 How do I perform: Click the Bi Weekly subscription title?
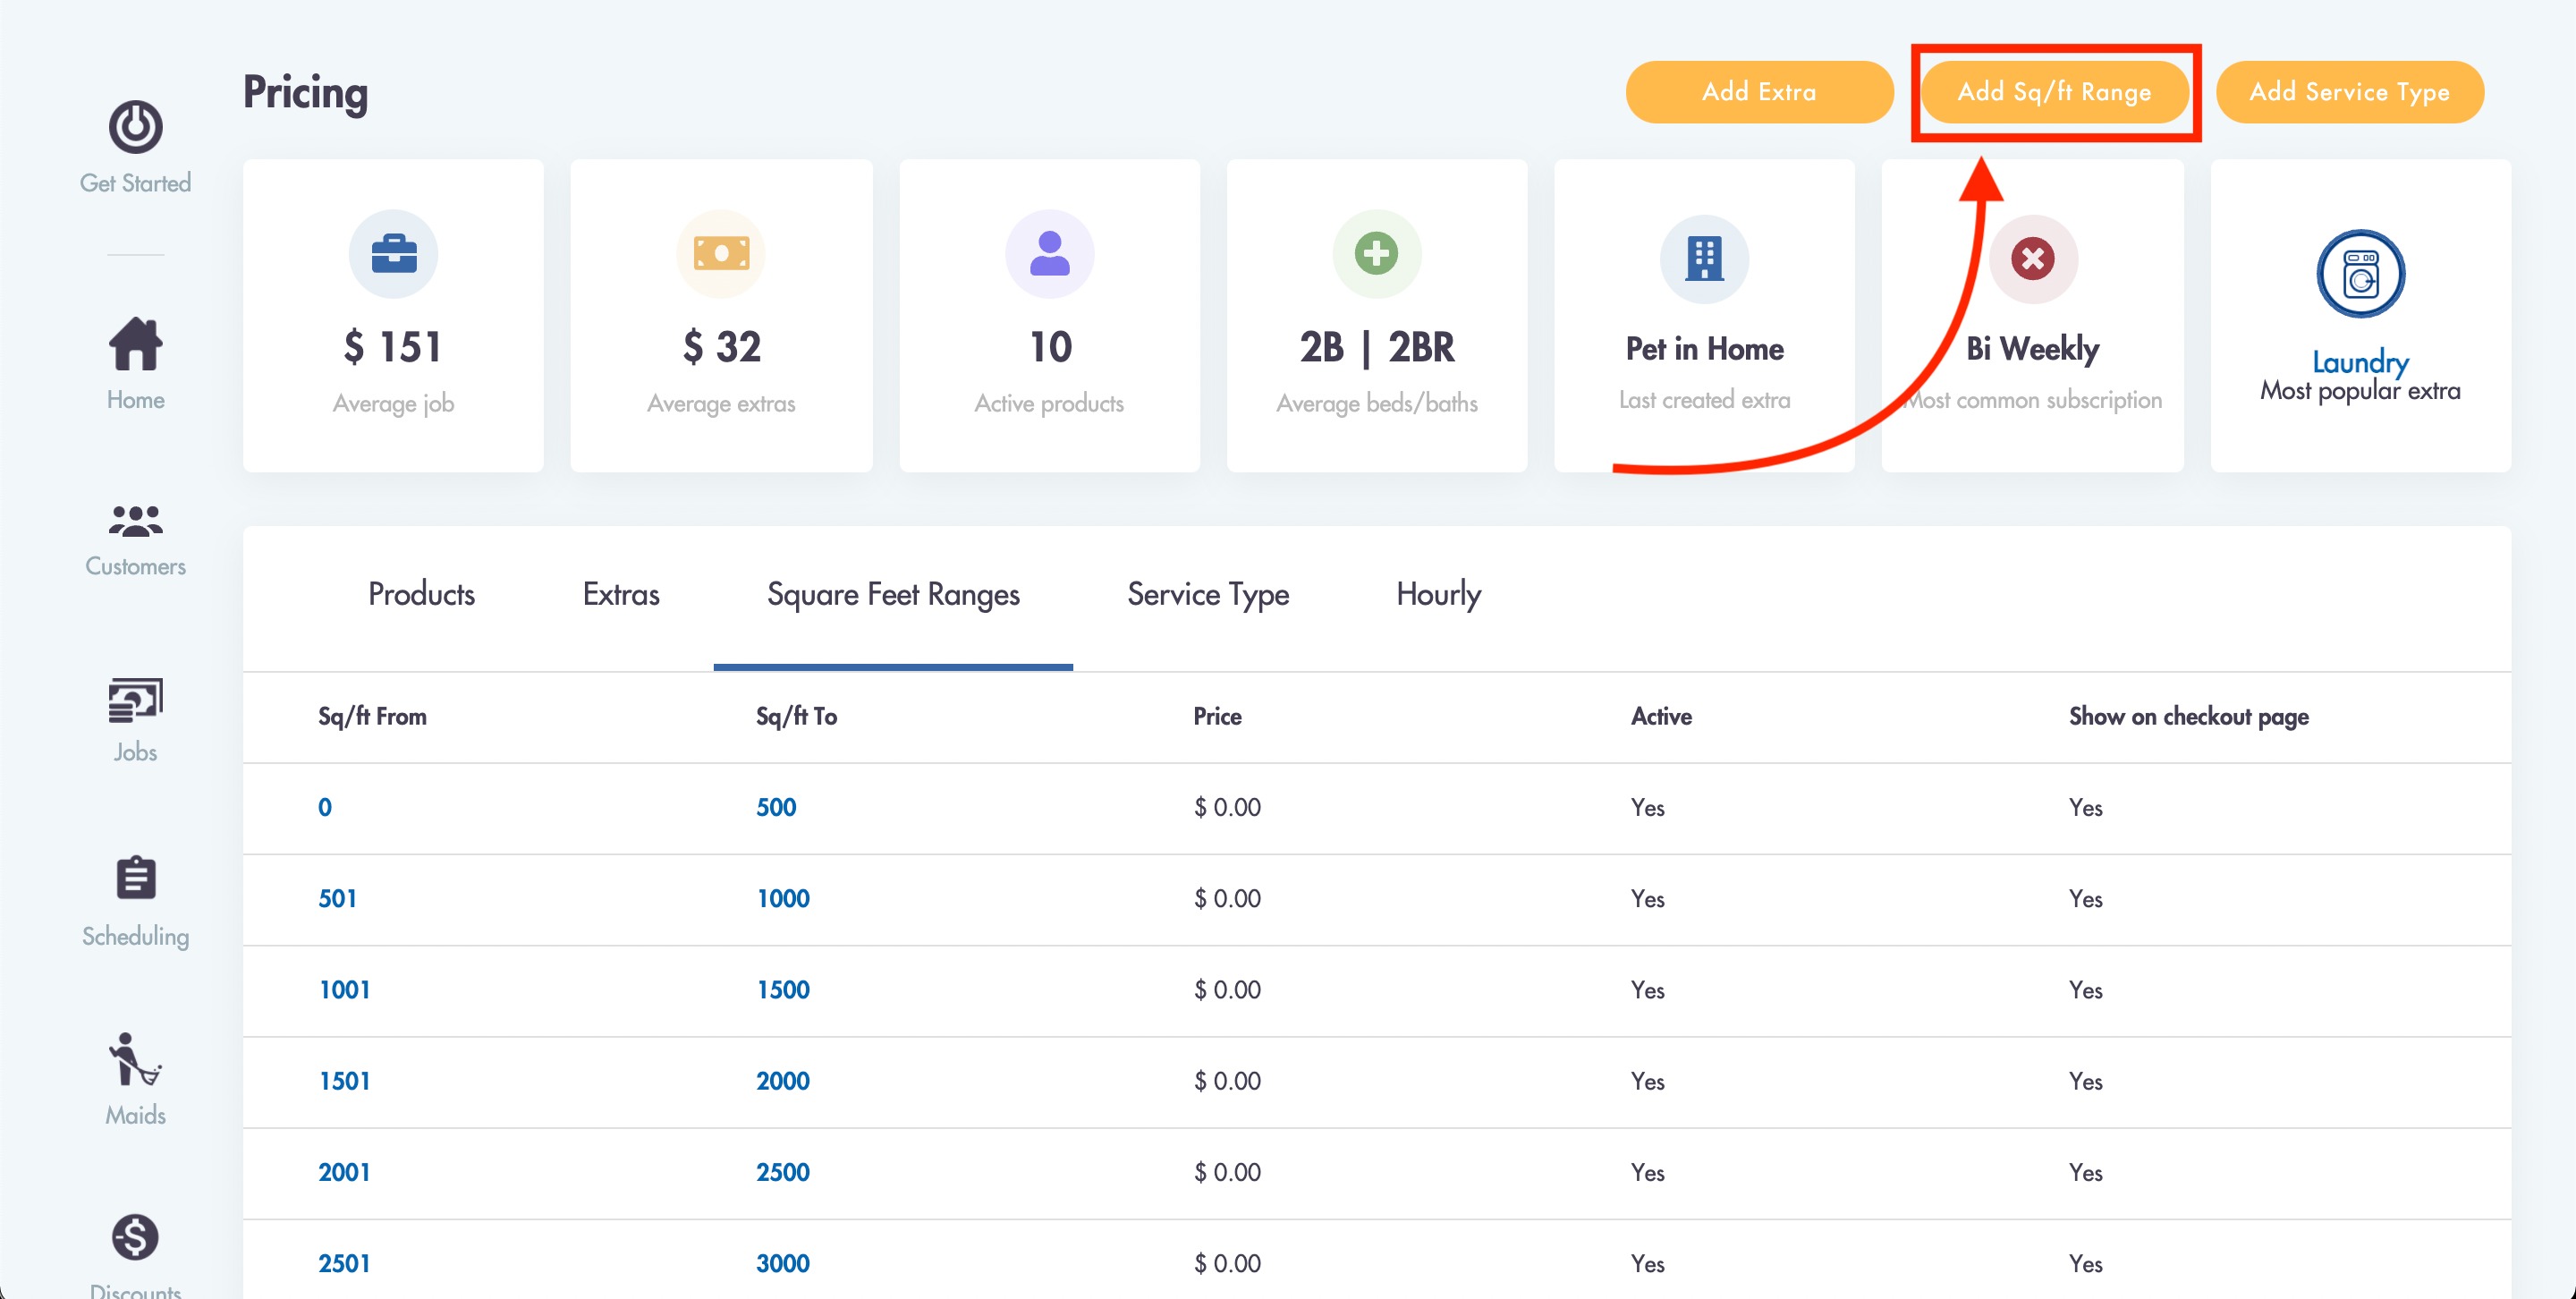tap(2032, 349)
